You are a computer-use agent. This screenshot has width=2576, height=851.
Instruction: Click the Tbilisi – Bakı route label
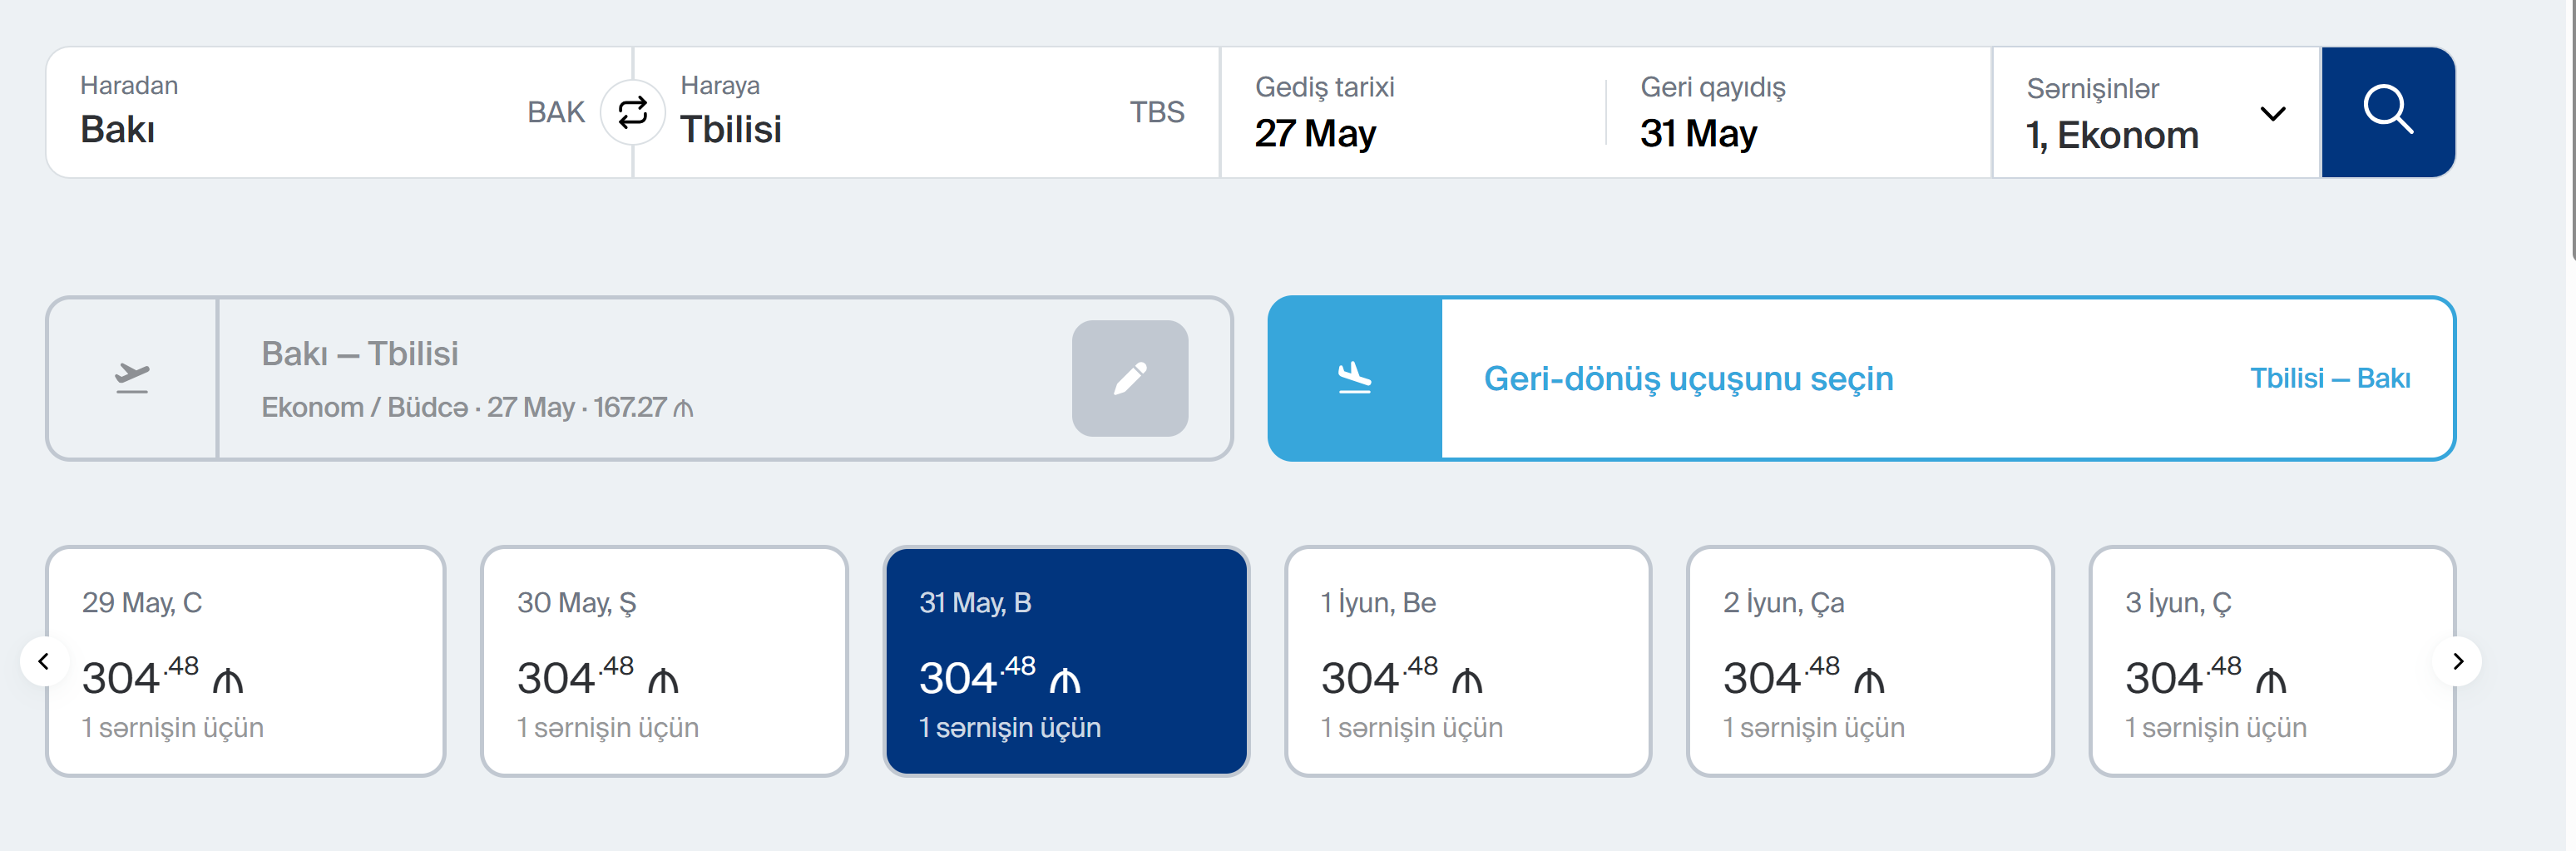pyautogui.click(x=2329, y=378)
